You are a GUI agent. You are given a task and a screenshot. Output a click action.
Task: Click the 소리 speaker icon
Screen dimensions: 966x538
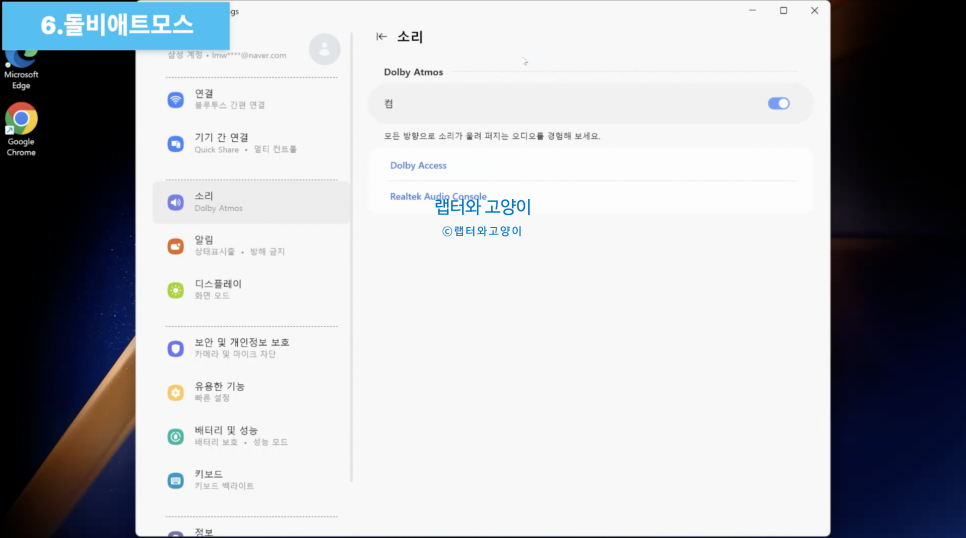(x=176, y=202)
